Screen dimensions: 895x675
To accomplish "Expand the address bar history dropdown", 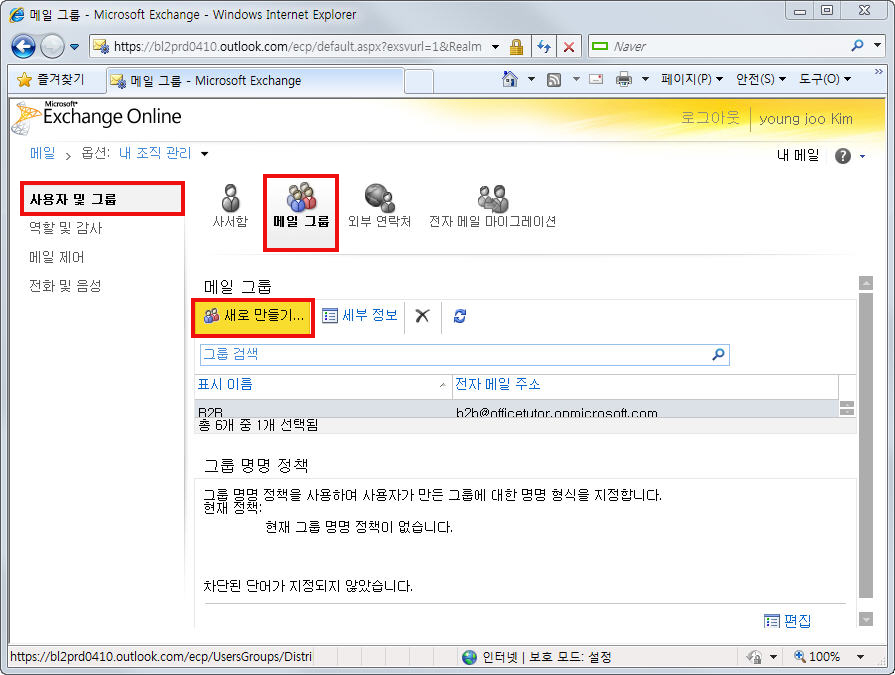I will pyautogui.click(x=495, y=47).
